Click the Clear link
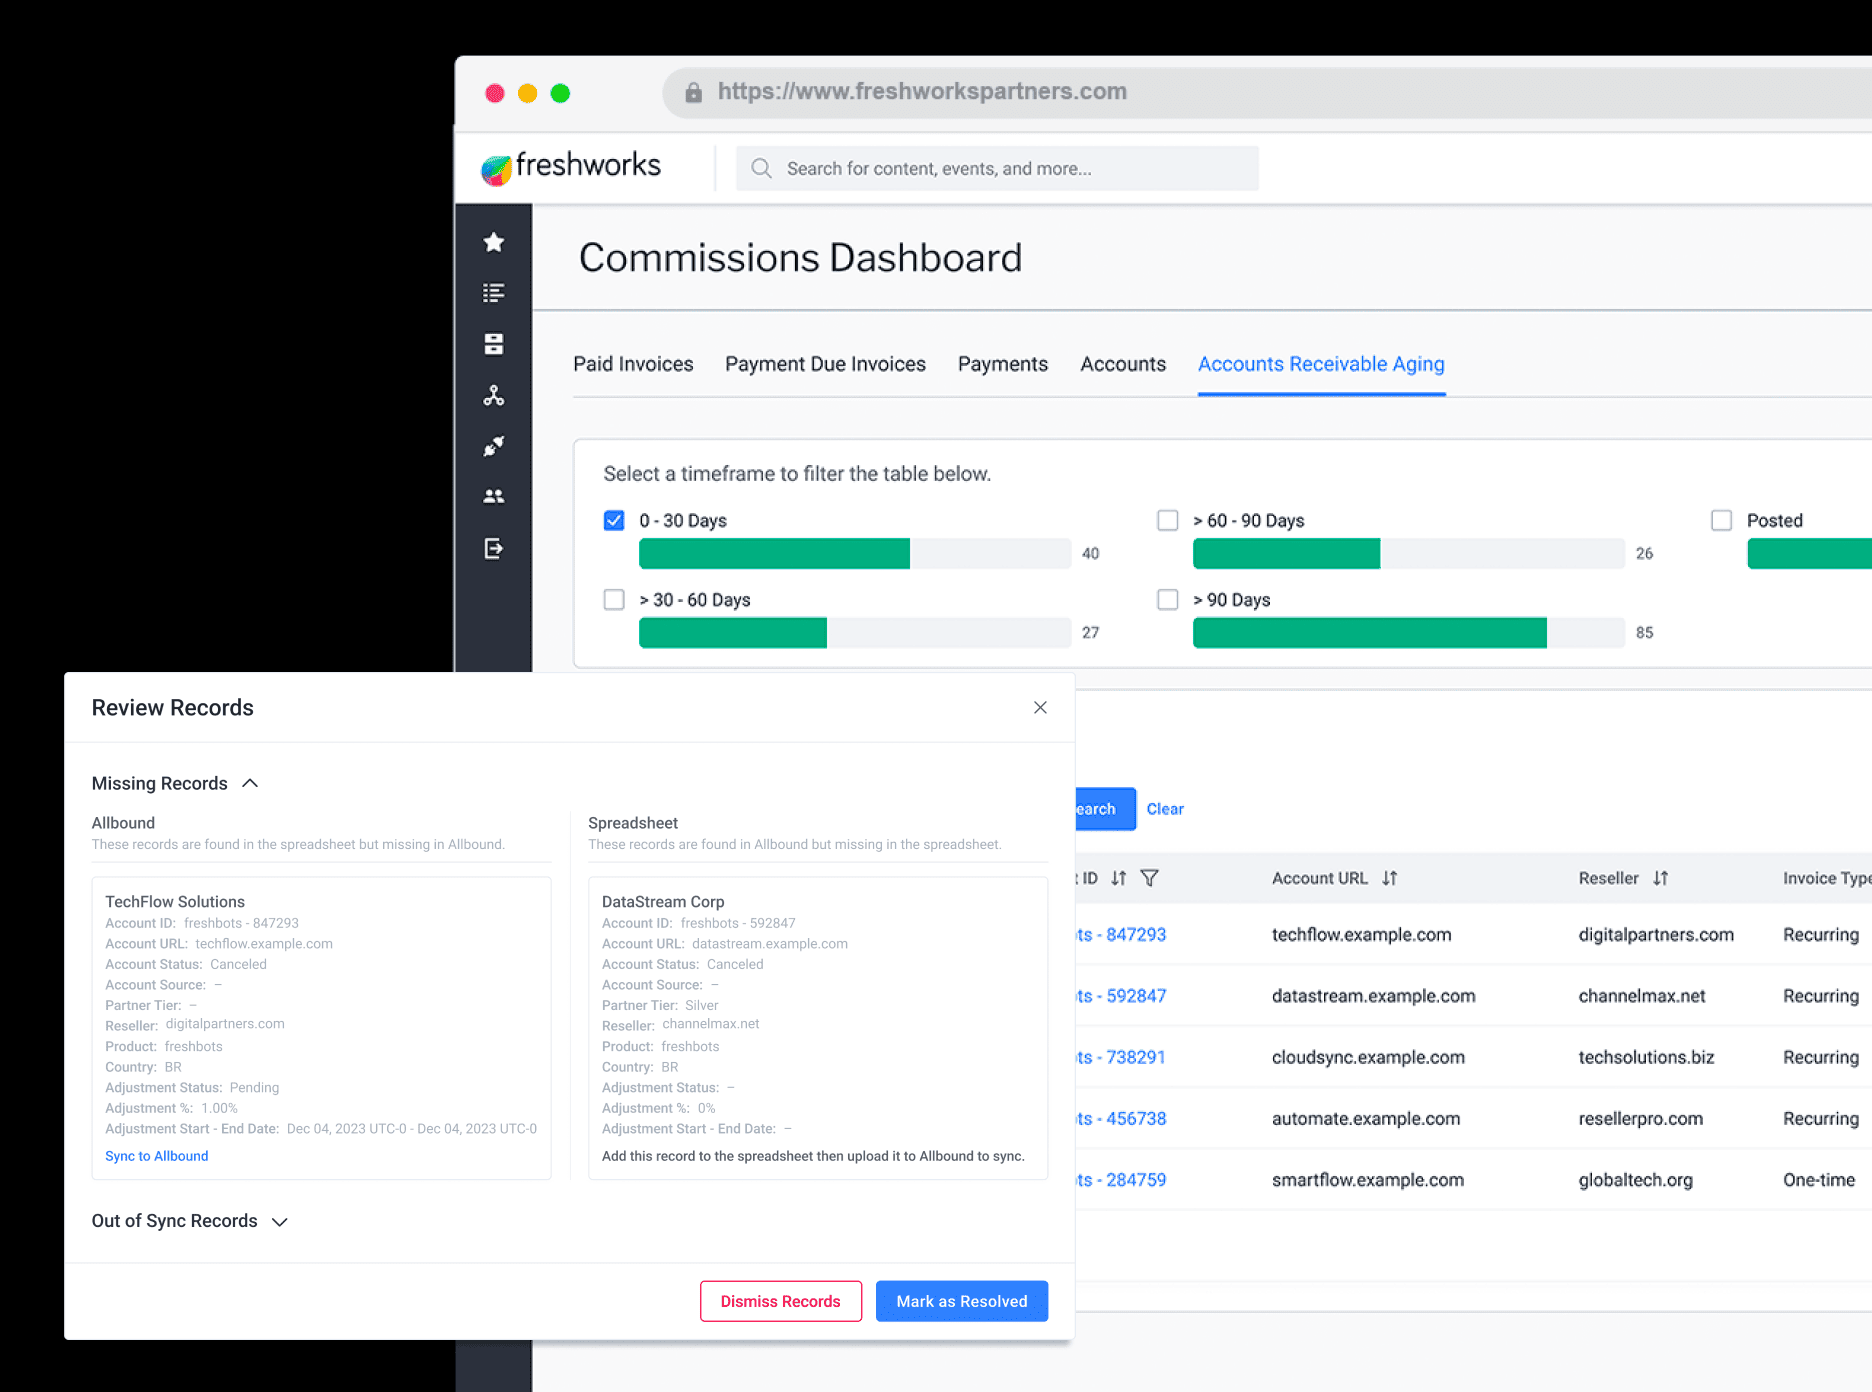 coord(1165,809)
